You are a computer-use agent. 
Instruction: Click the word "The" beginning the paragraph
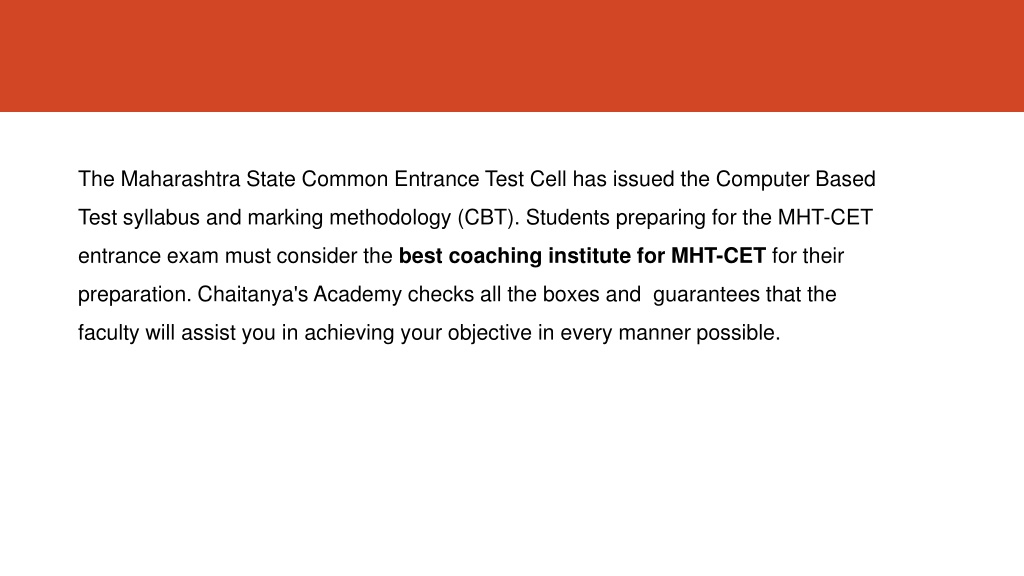(x=96, y=179)
